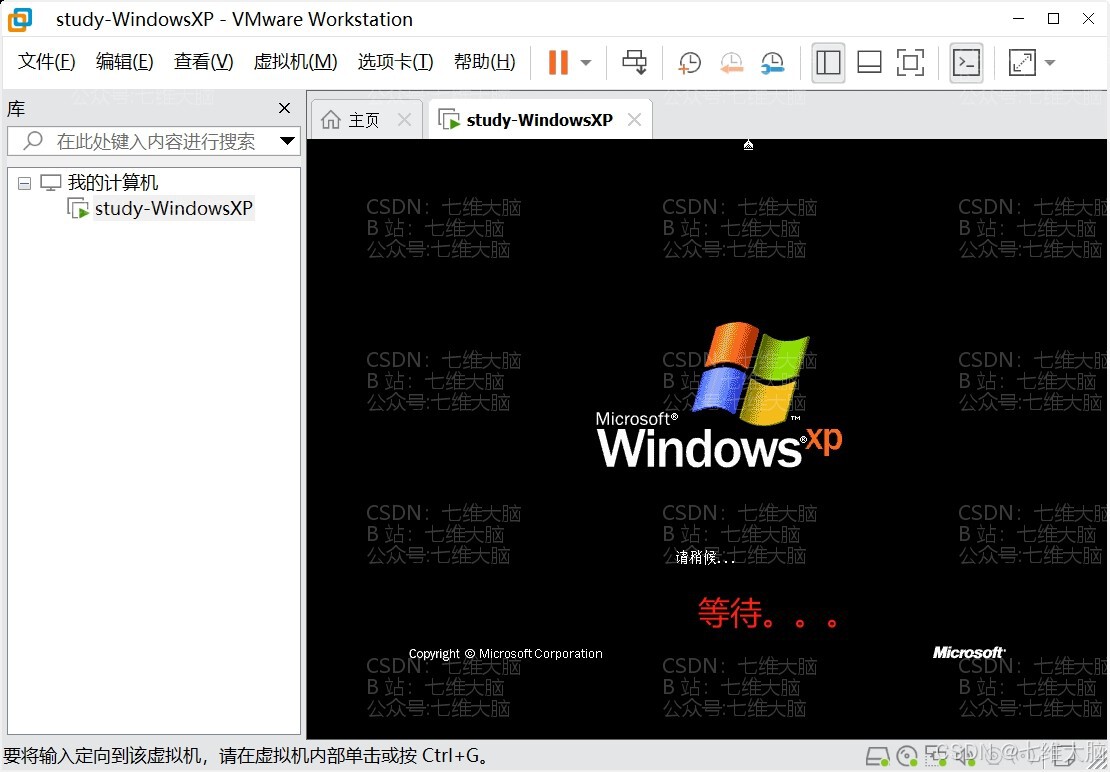
Task: Click the sound card status icon
Action: tap(964, 756)
